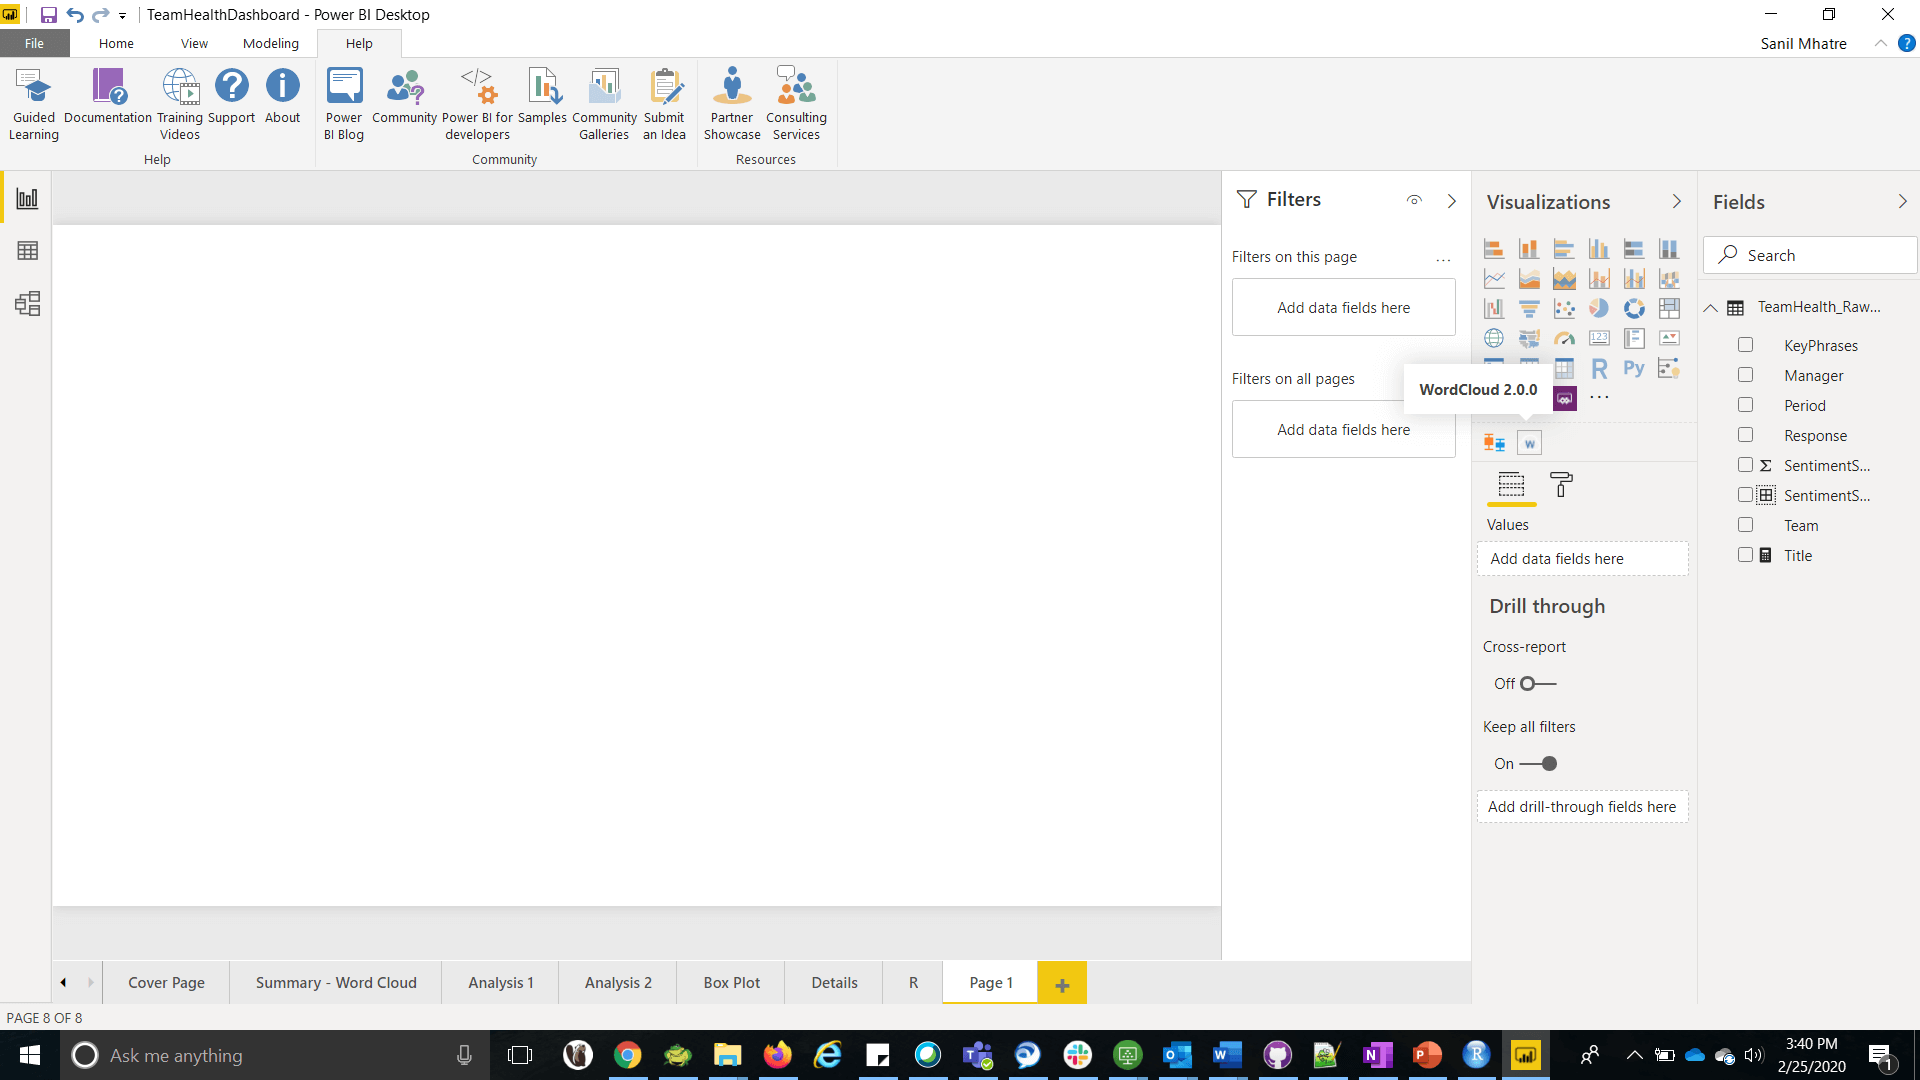1920x1080 pixels.
Task: Select the Python visual icon
Action: click(x=1634, y=369)
